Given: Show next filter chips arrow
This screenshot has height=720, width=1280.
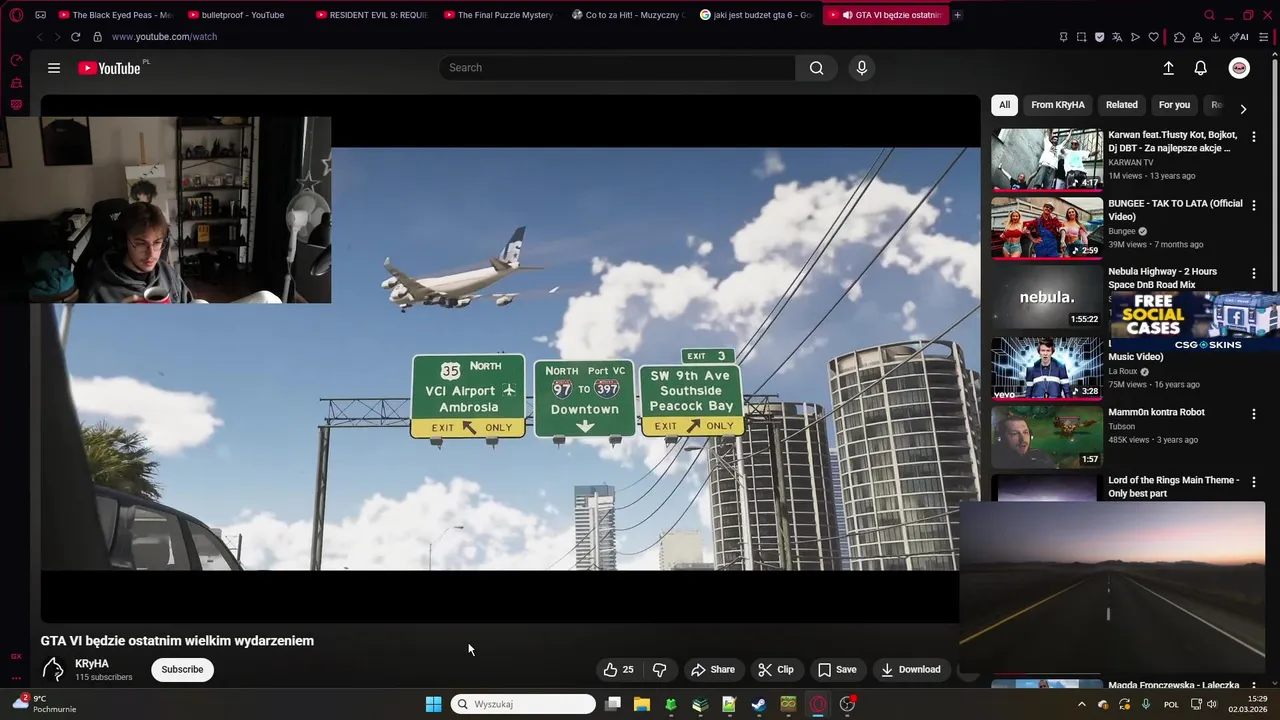Looking at the screenshot, I should coord(1243,109).
